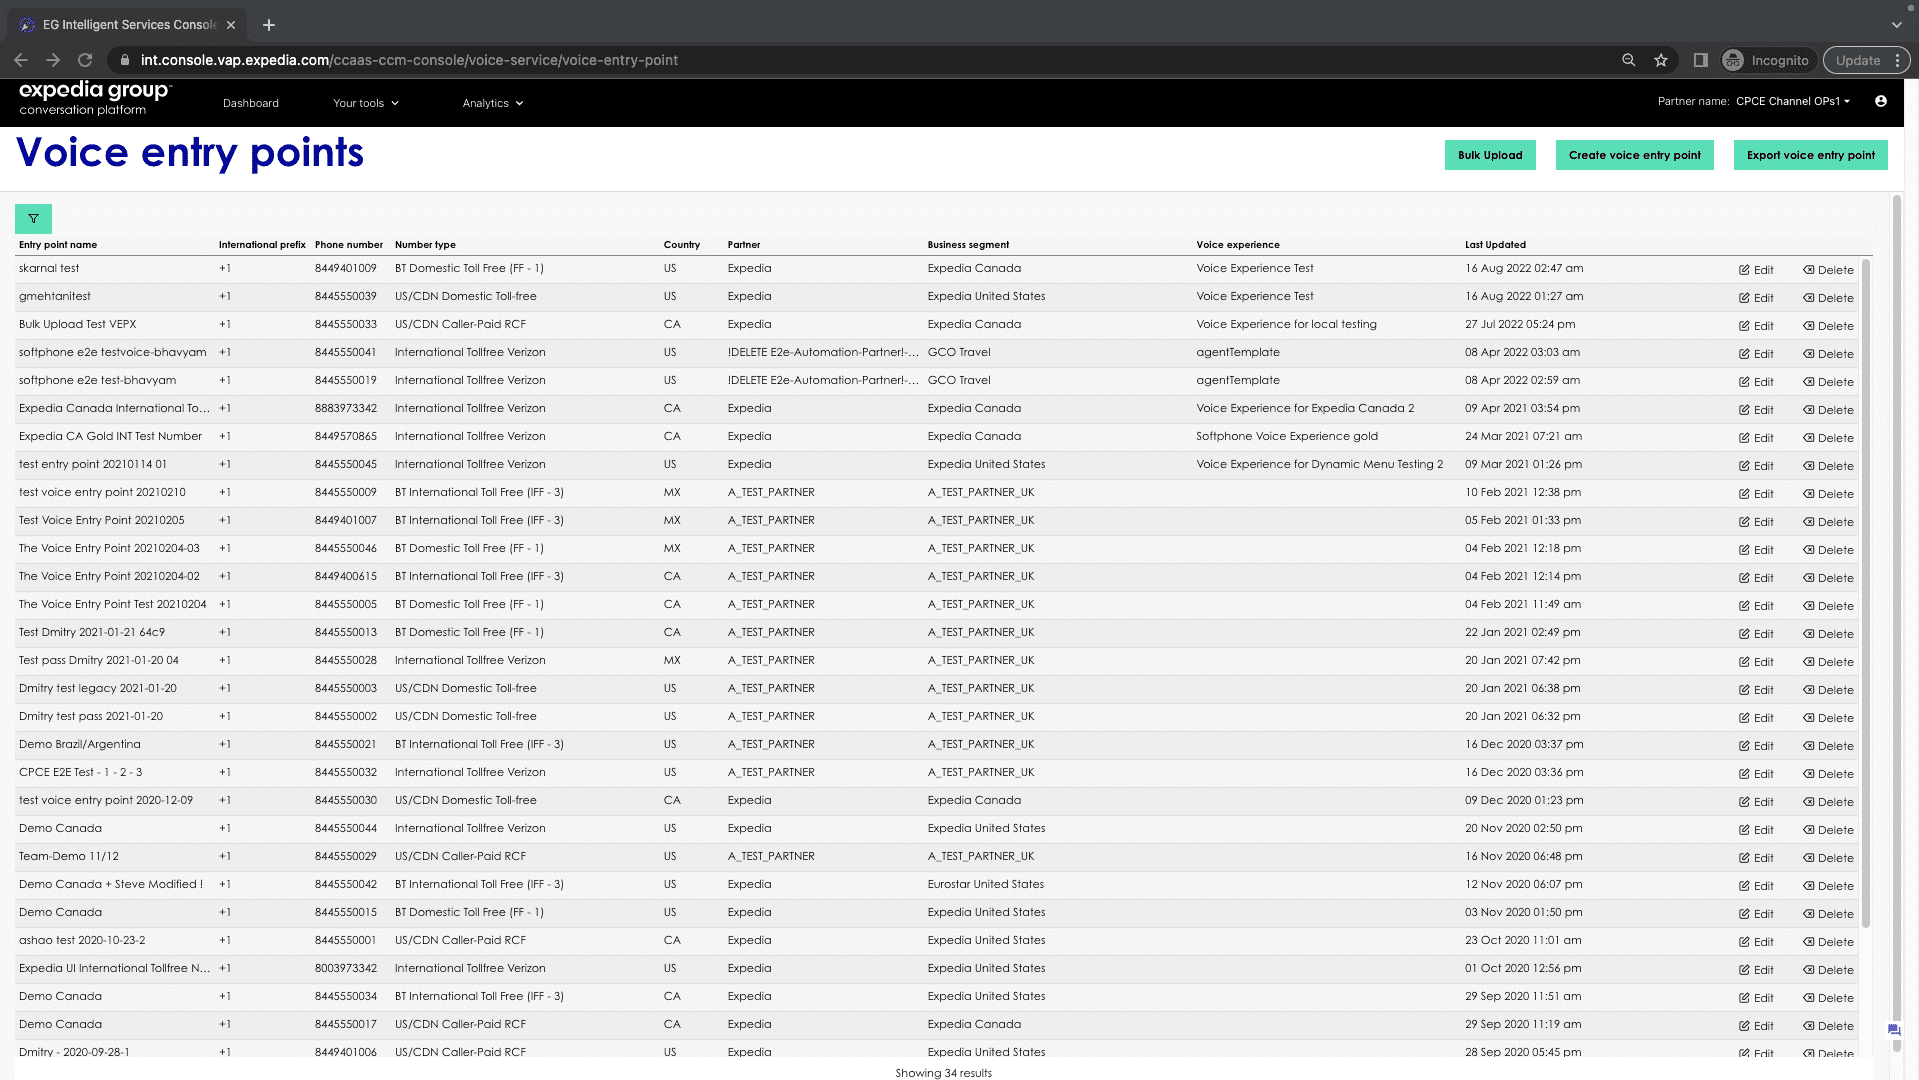
Task: Bookmark this page with the star
Action: pyautogui.click(x=1661, y=60)
